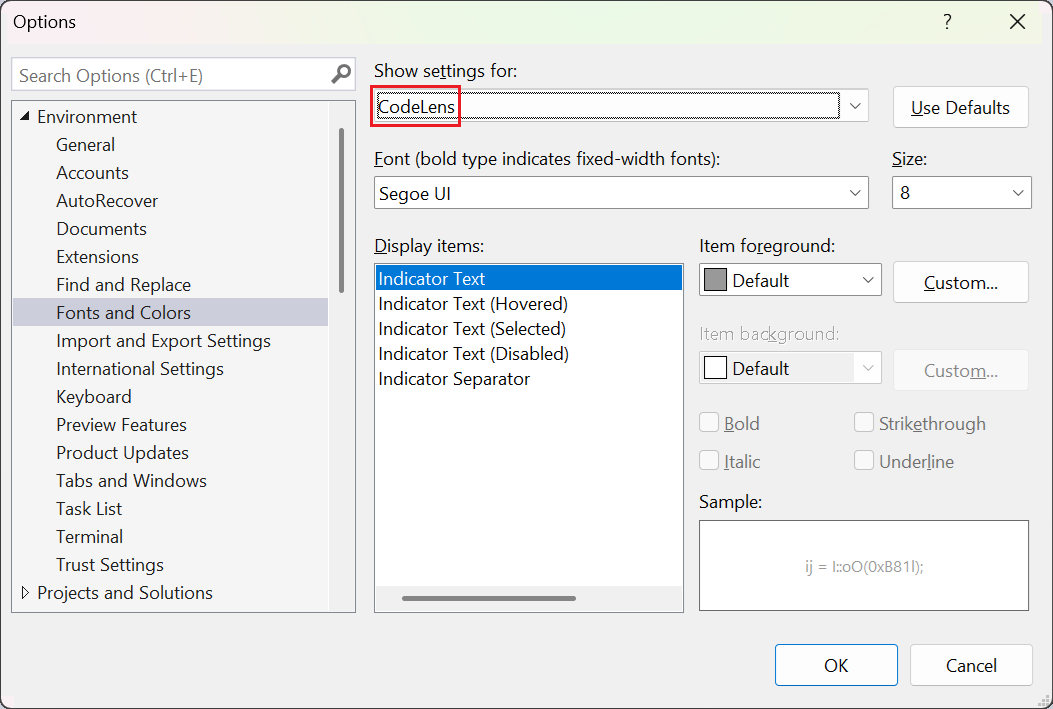This screenshot has height=709, width=1053.
Task: Open the Font dropdown
Action: pos(854,192)
